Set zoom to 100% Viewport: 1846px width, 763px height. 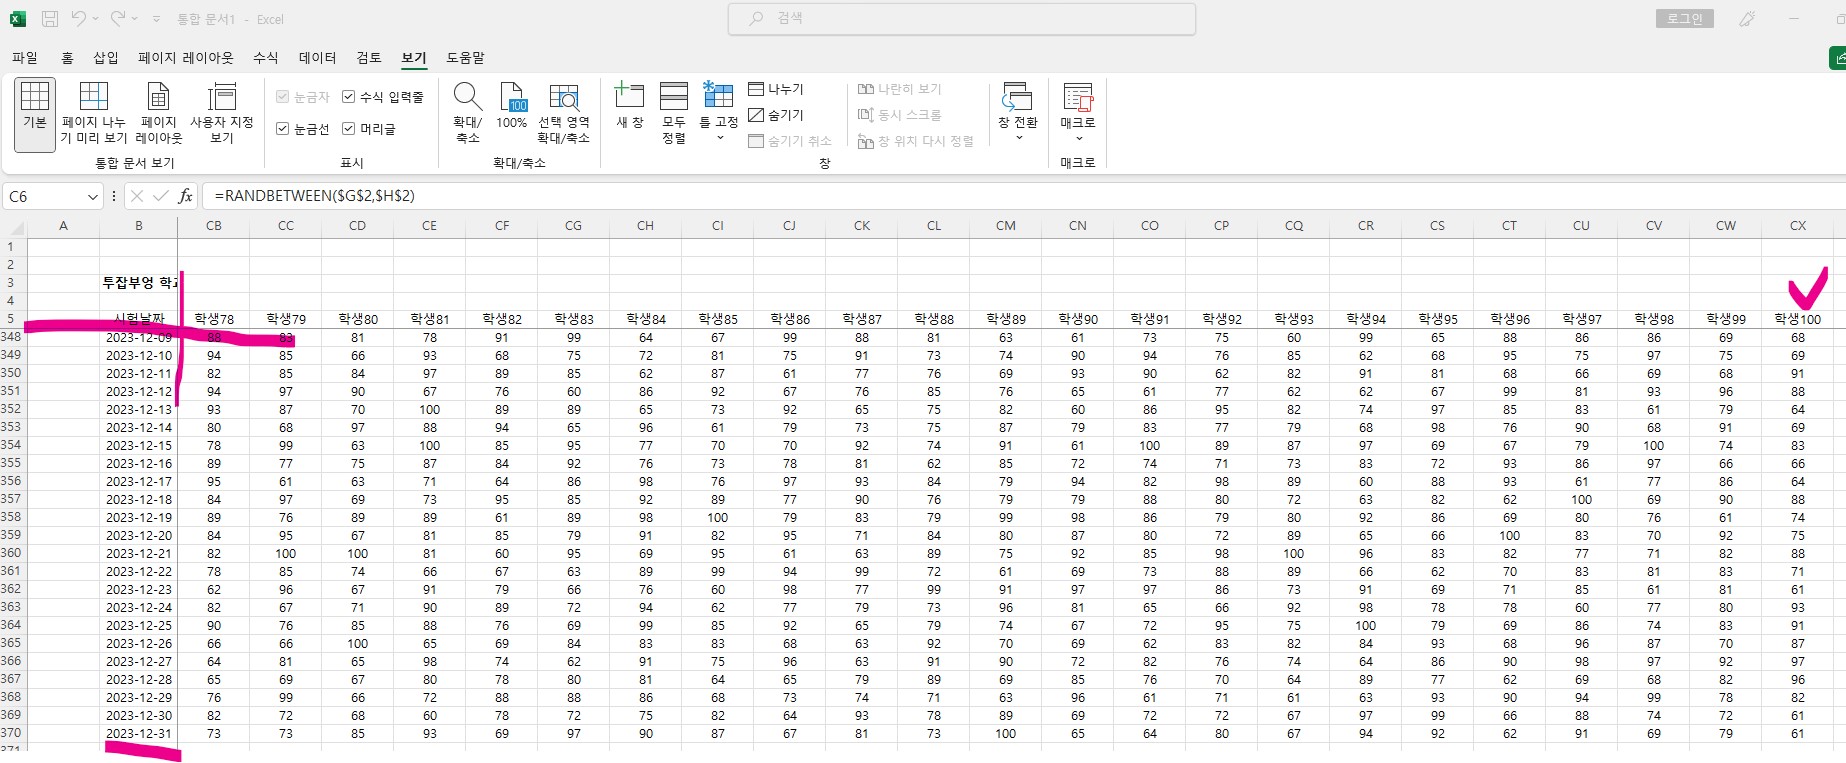point(512,107)
